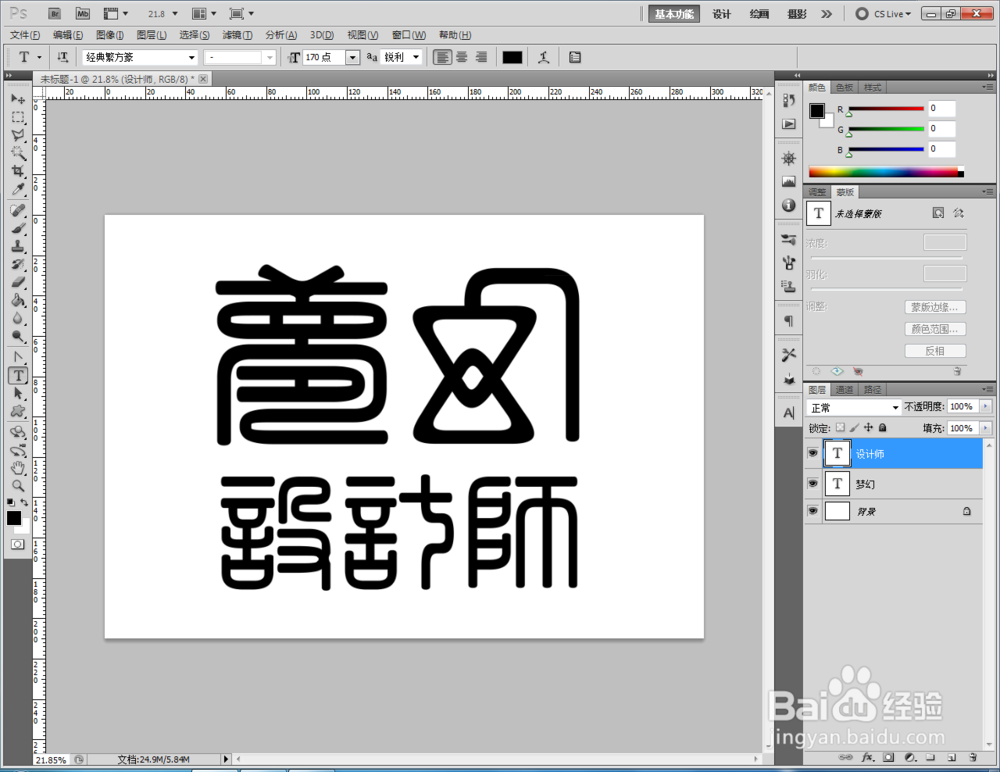Select the Quick Selection tool
Image resolution: width=1000 pixels, height=772 pixels.
pyautogui.click(x=18, y=153)
